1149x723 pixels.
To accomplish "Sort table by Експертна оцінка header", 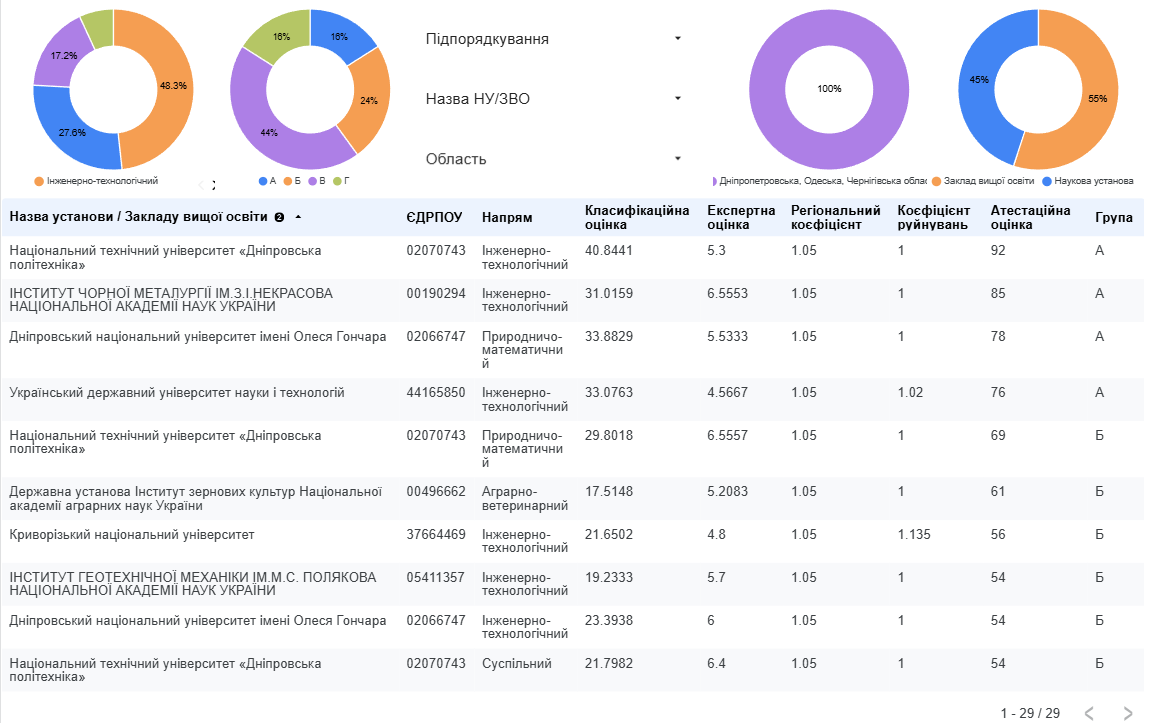I will [741, 218].
